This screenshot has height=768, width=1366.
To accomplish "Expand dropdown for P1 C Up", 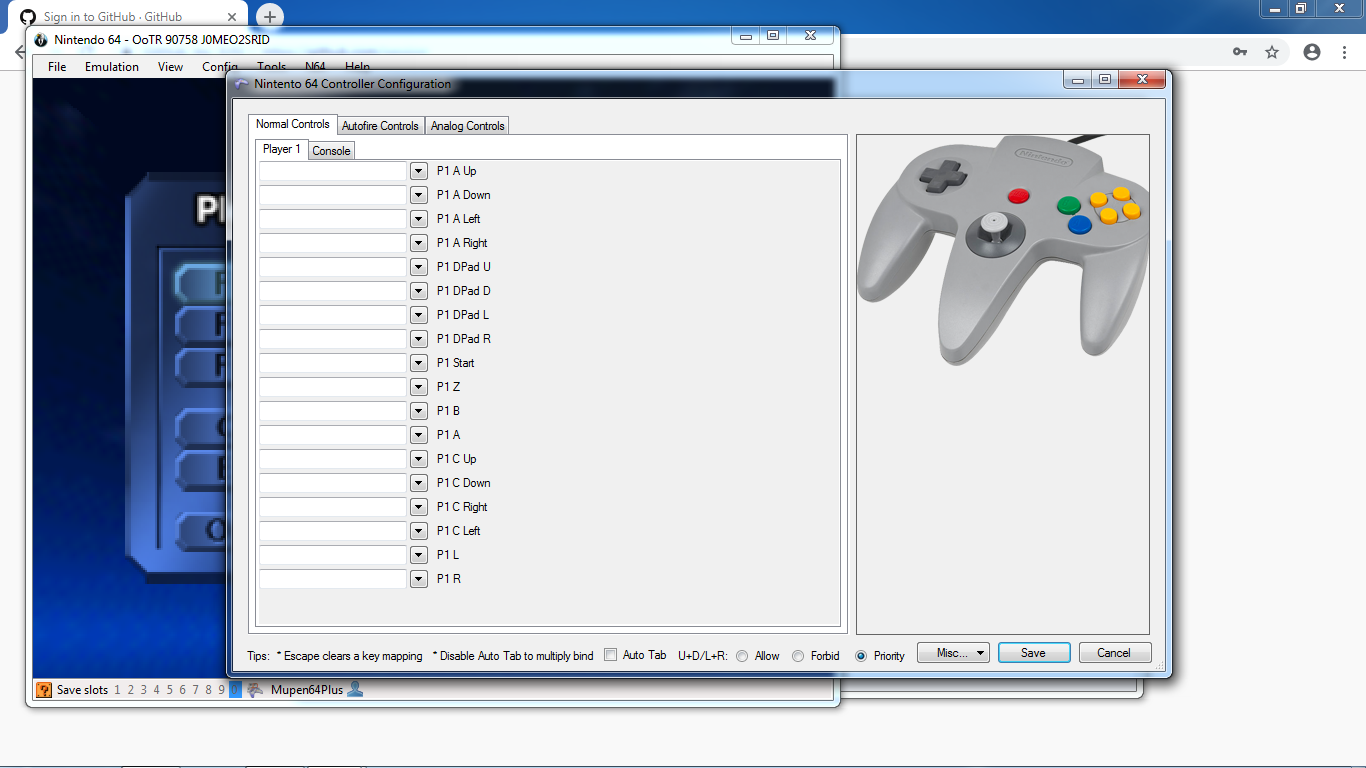I will [419, 459].
